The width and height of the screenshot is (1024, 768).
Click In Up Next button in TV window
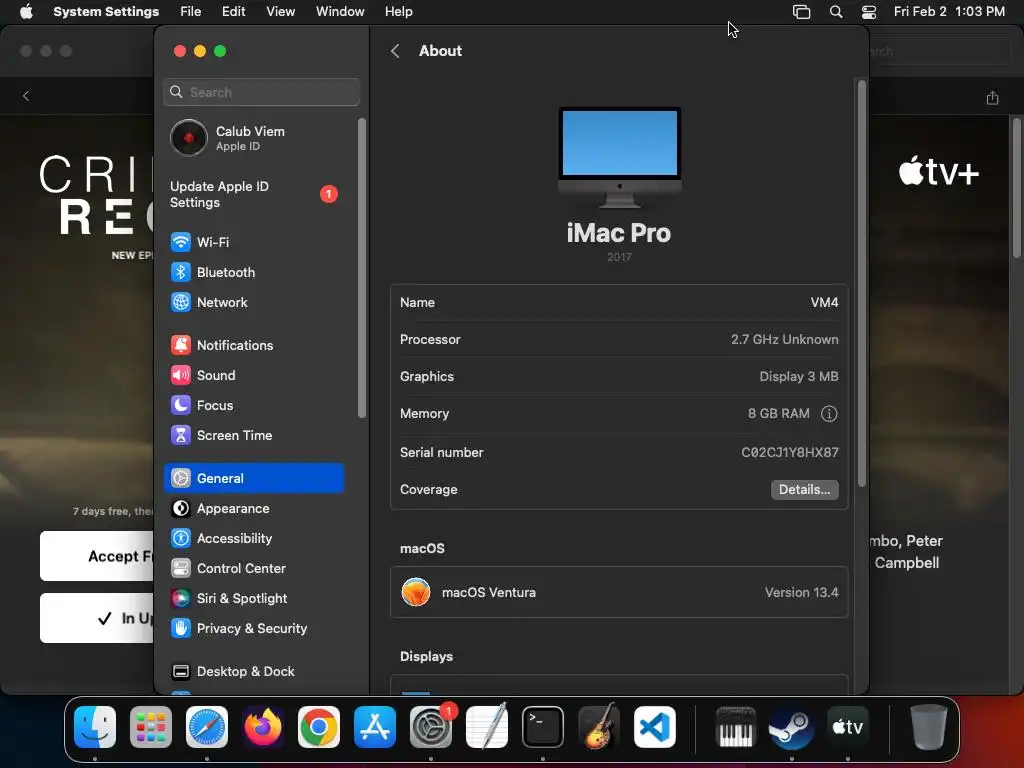point(97,618)
